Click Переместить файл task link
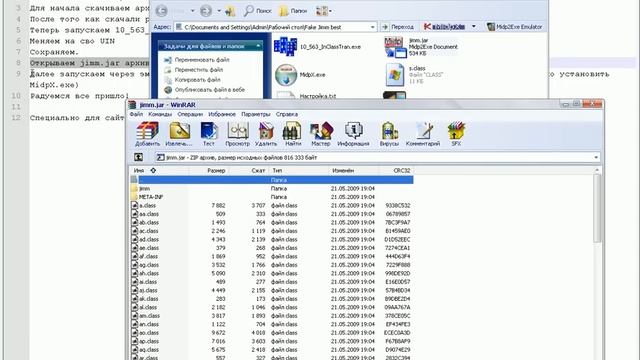The image size is (640, 360). (x=199, y=70)
